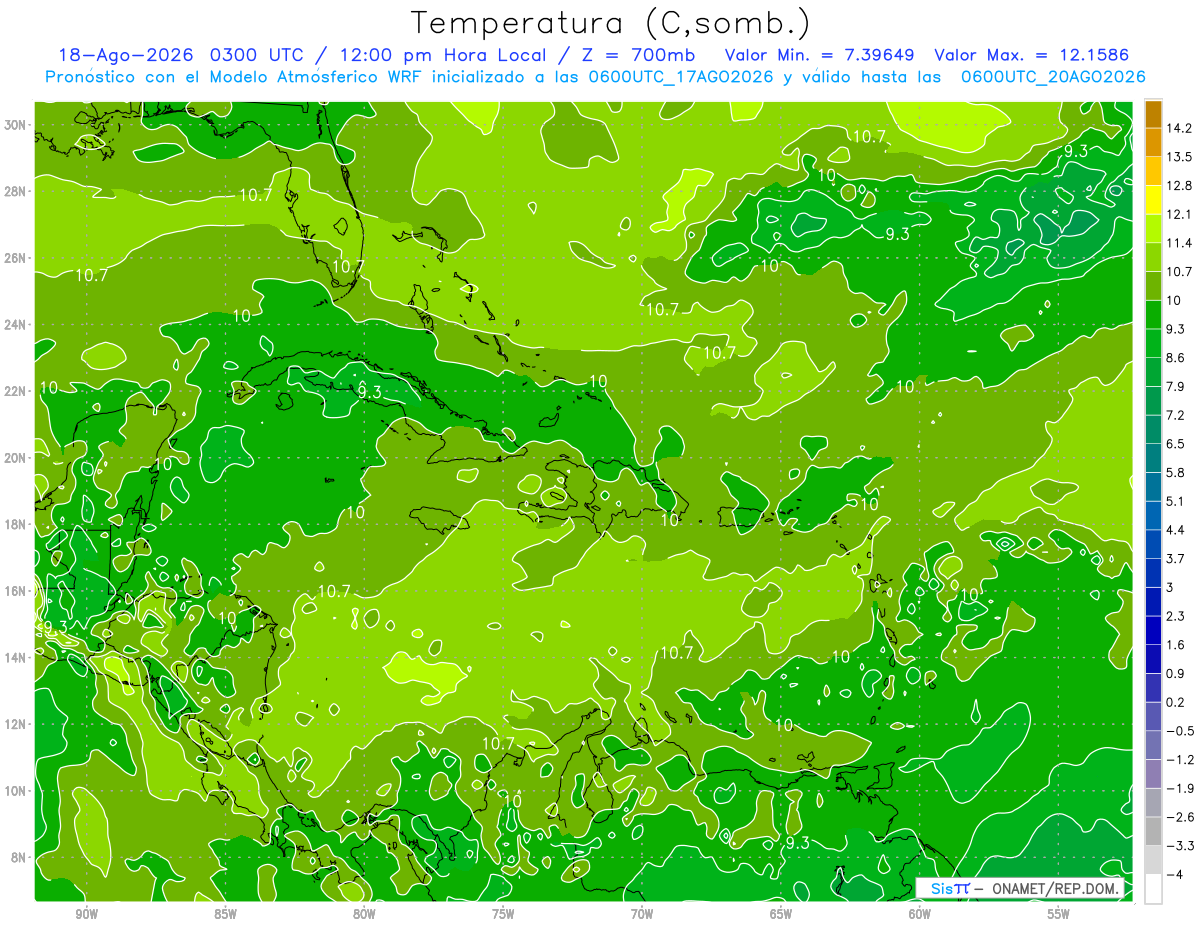Image resolution: width=1200 pixels, height=927 pixels.
Task: Click the title 'Temperatura (C,somb.)'
Action: coord(611,23)
